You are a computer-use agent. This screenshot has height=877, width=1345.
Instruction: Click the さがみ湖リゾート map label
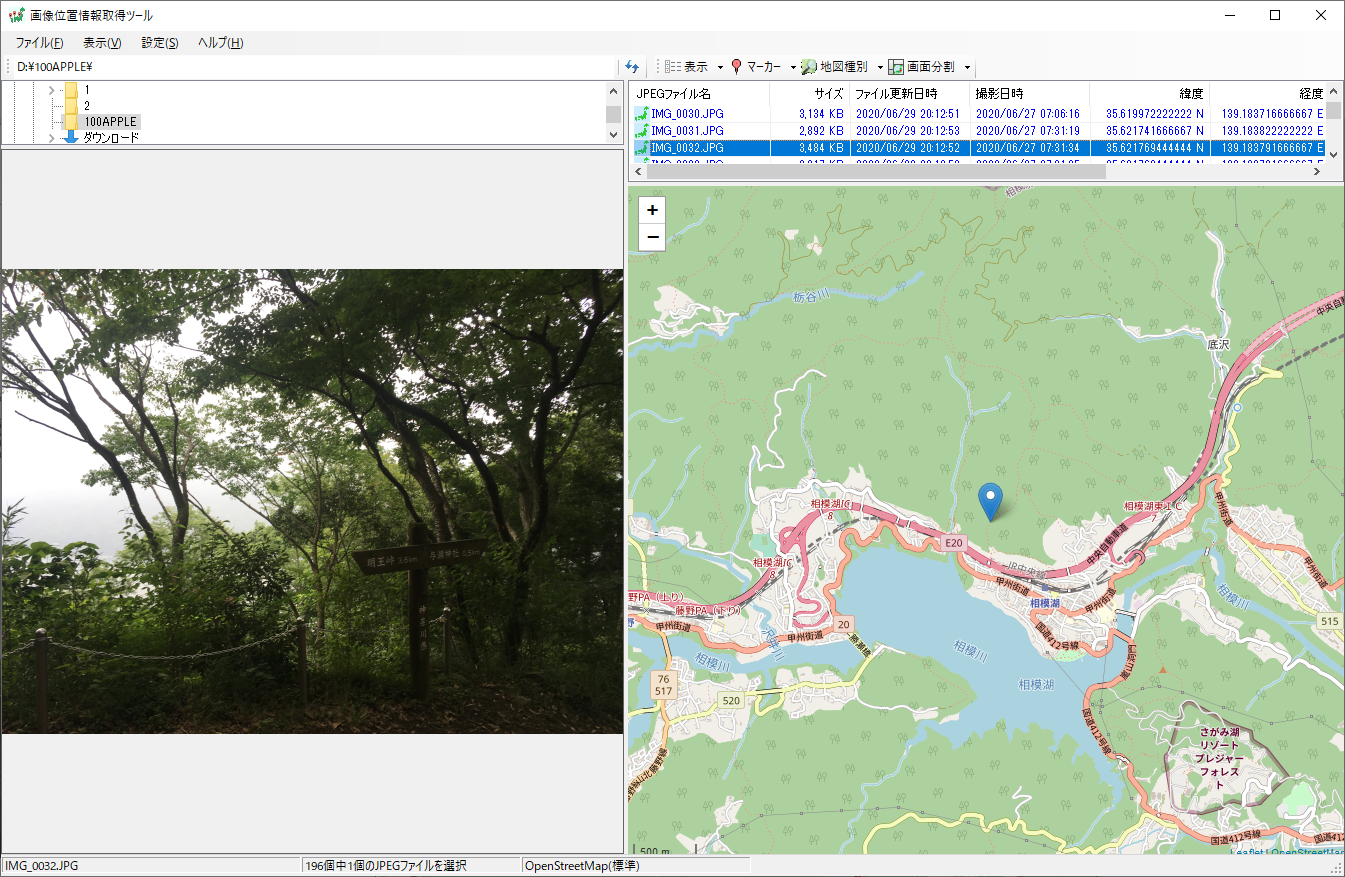coord(1219,758)
